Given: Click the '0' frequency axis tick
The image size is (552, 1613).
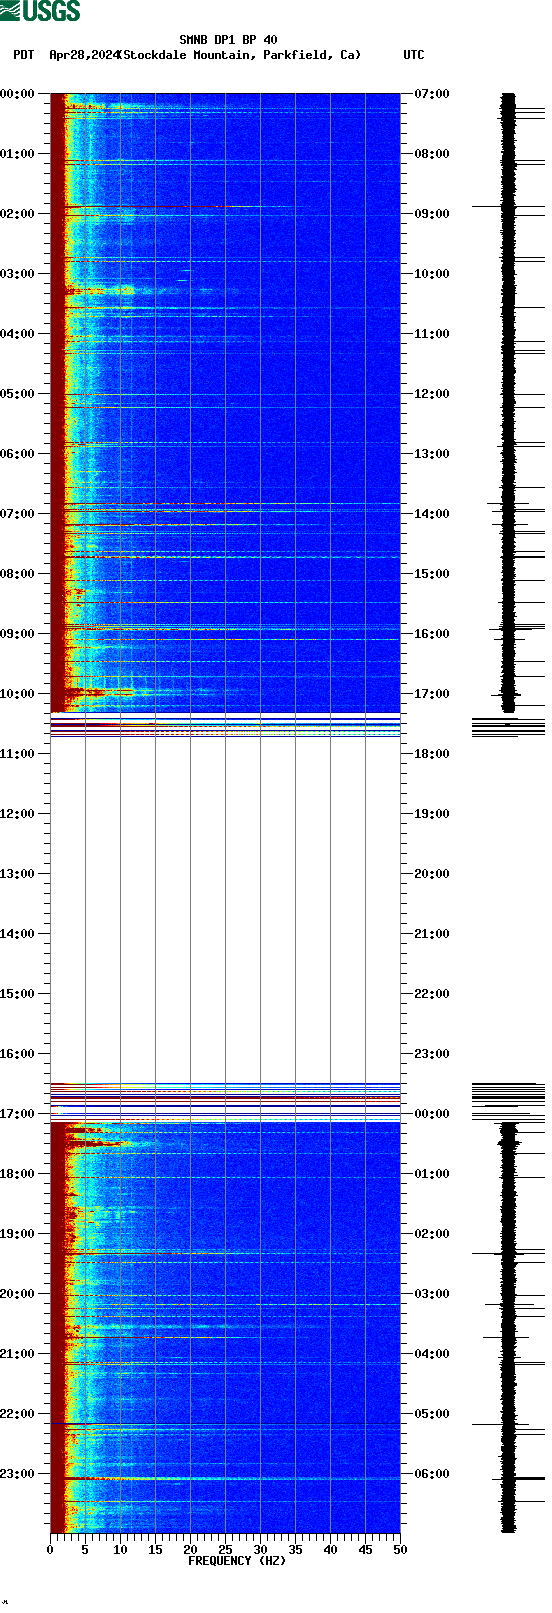Looking at the screenshot, I should tap(50, 1549).
